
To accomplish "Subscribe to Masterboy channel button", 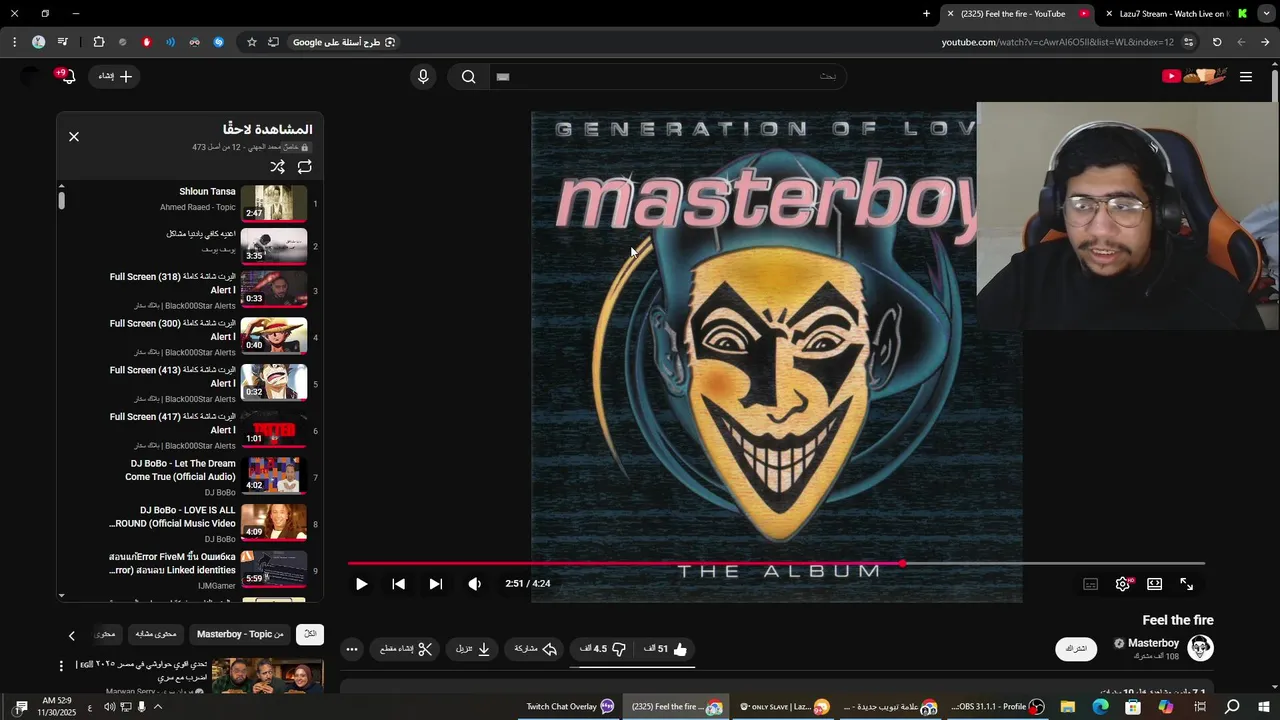I will click(x=1076, y=648).
